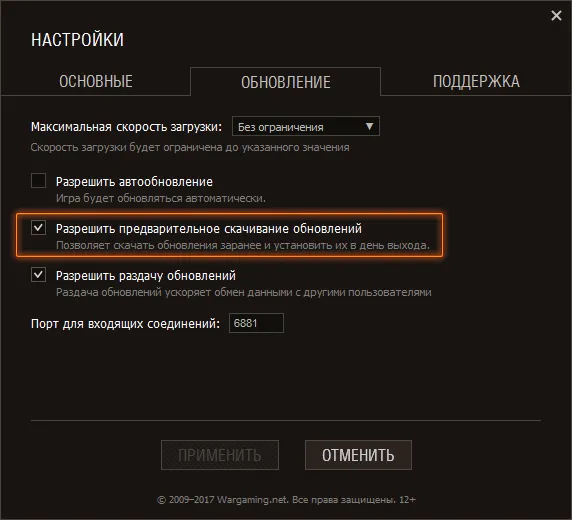
Task: Open the 'ПОДДЕРЖКА' tab
Action: click(x=476, y=81)
